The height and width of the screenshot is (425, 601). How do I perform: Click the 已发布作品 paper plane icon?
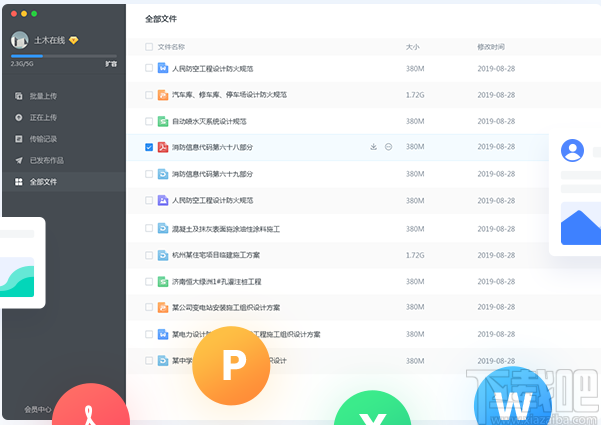[18, 160]
